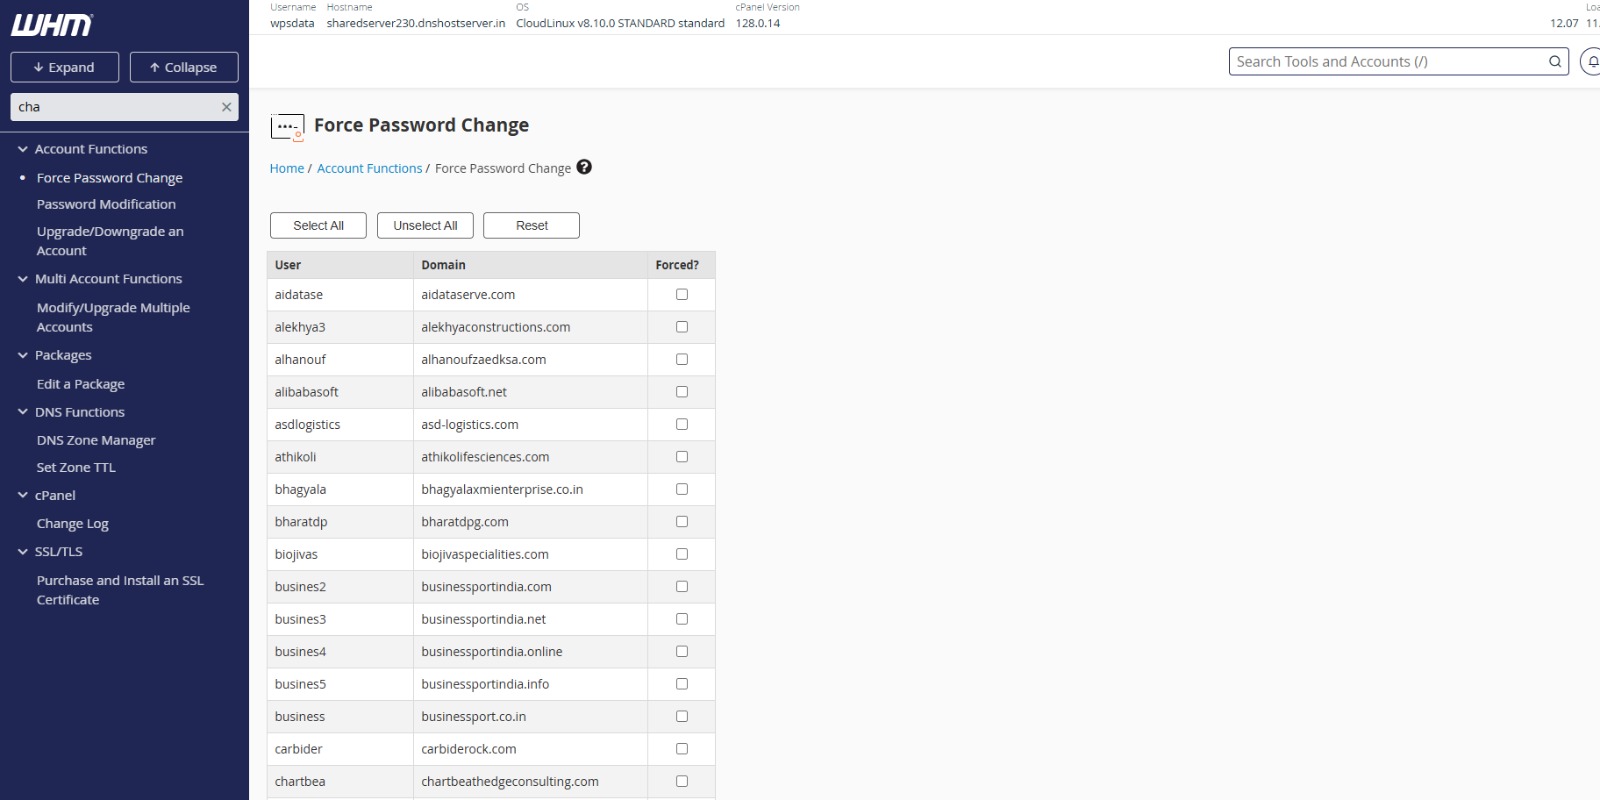
Task: Enable forced password change for biojivas
Action: (682, 554)
